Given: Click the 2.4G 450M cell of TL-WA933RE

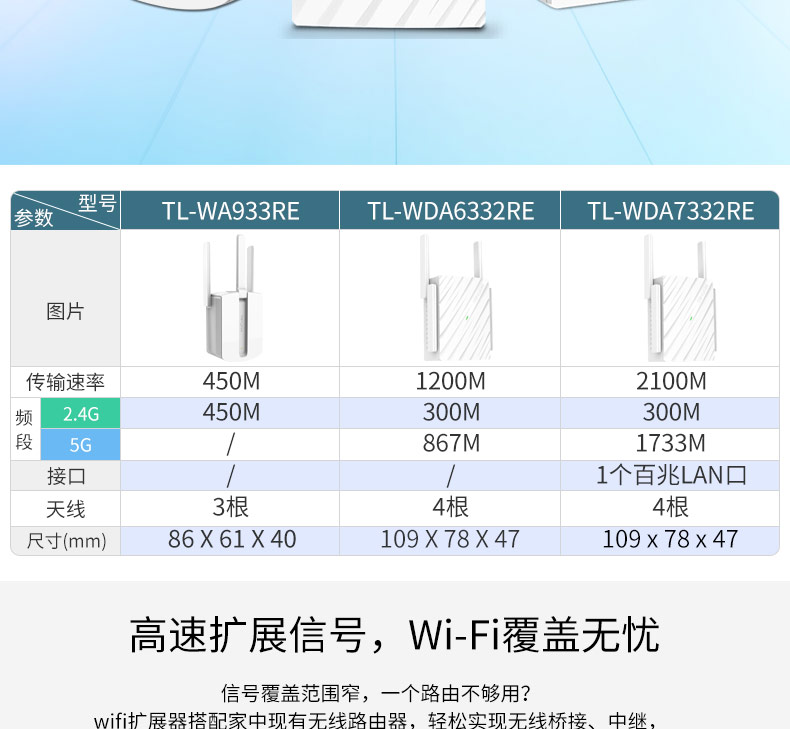Looking at the screenshot, I should (231, 413).
